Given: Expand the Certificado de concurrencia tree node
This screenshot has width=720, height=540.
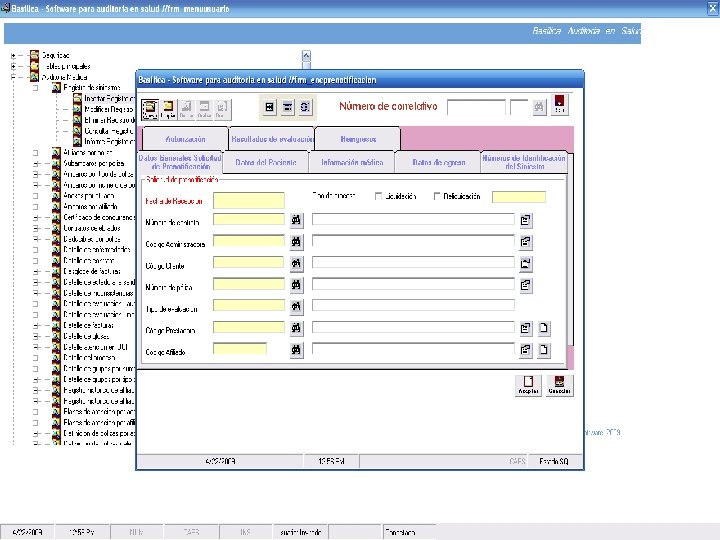Looking at the screenshot, I should click(x=35, y=217).
